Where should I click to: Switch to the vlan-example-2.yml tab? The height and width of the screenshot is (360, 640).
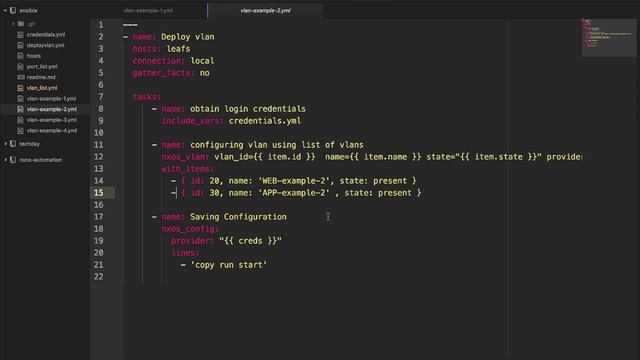click(266, 11)
